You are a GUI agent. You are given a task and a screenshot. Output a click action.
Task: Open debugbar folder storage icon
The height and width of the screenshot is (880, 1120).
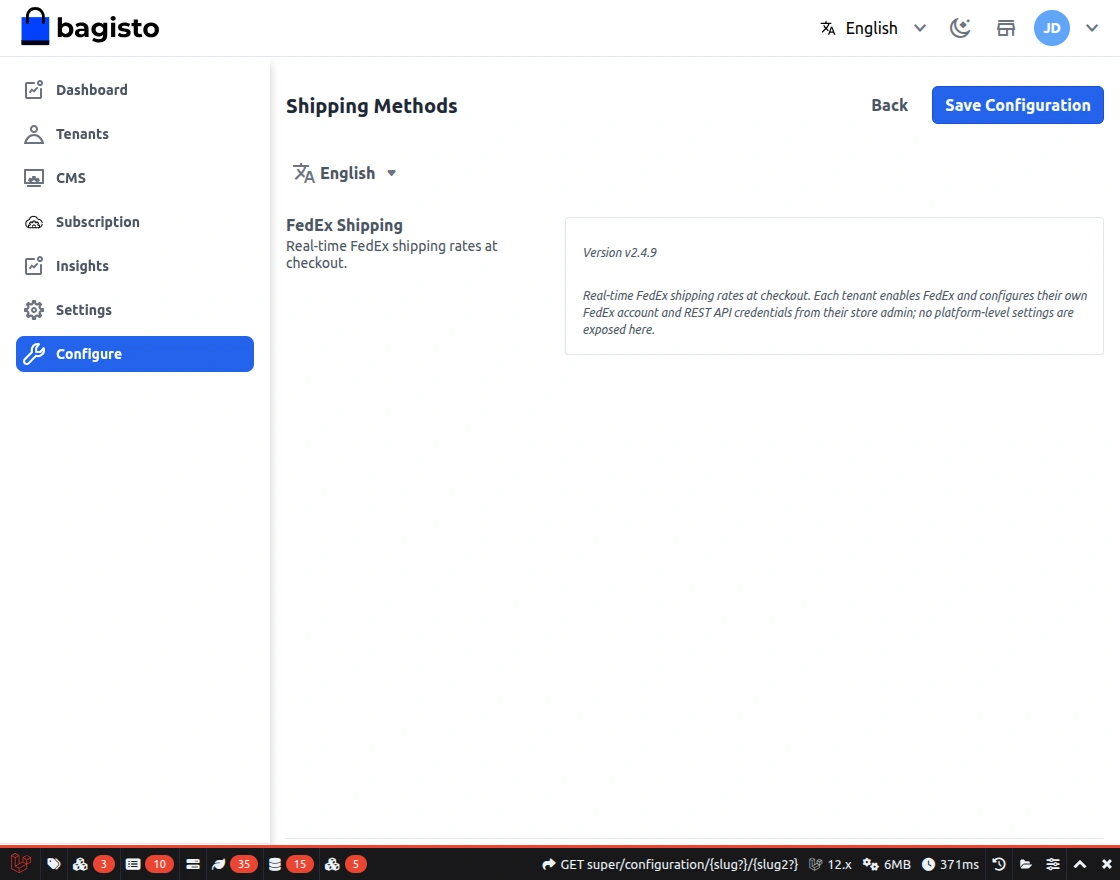(1026, 864)
